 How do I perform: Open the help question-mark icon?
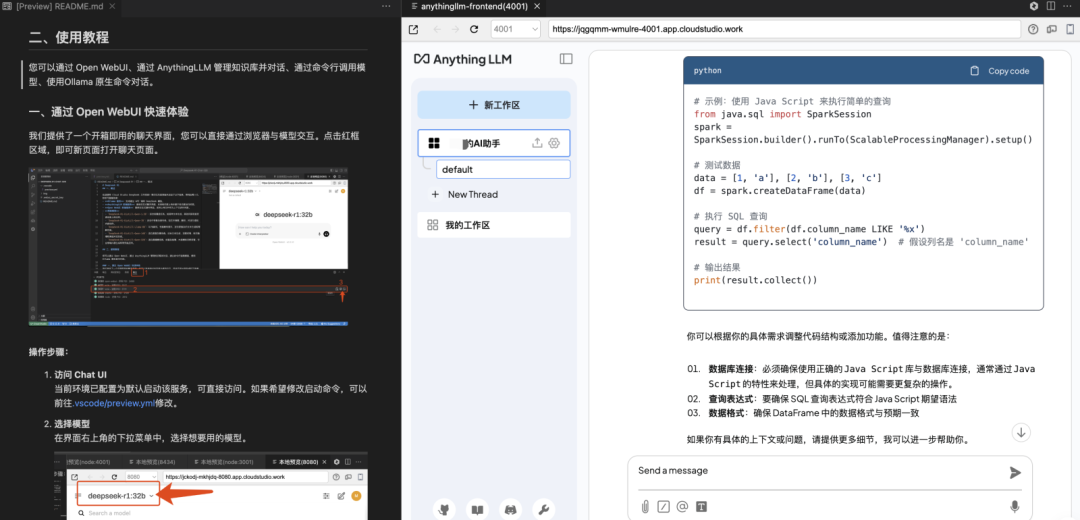coord(1032,30)
